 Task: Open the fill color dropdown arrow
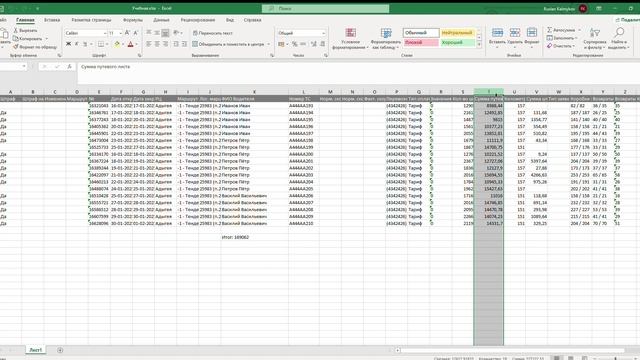pos(123,44)
